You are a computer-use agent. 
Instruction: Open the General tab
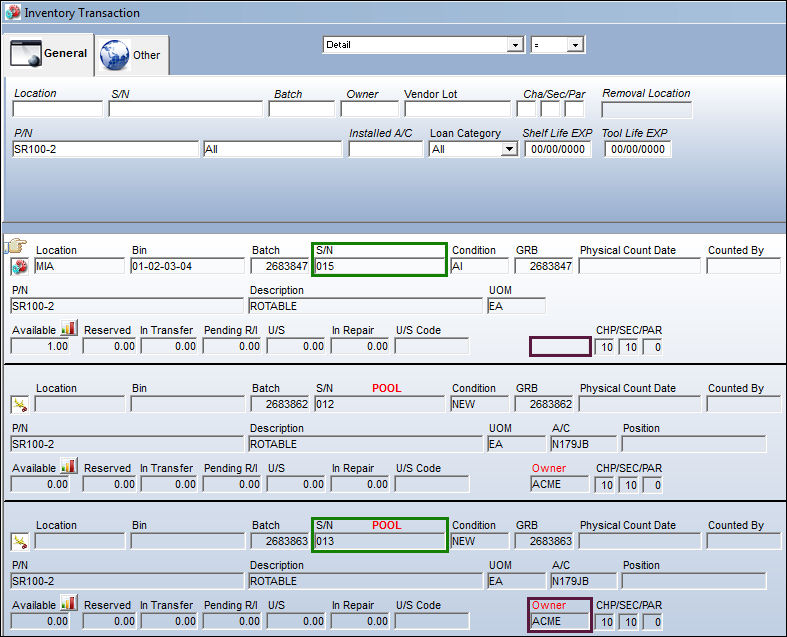49,54
